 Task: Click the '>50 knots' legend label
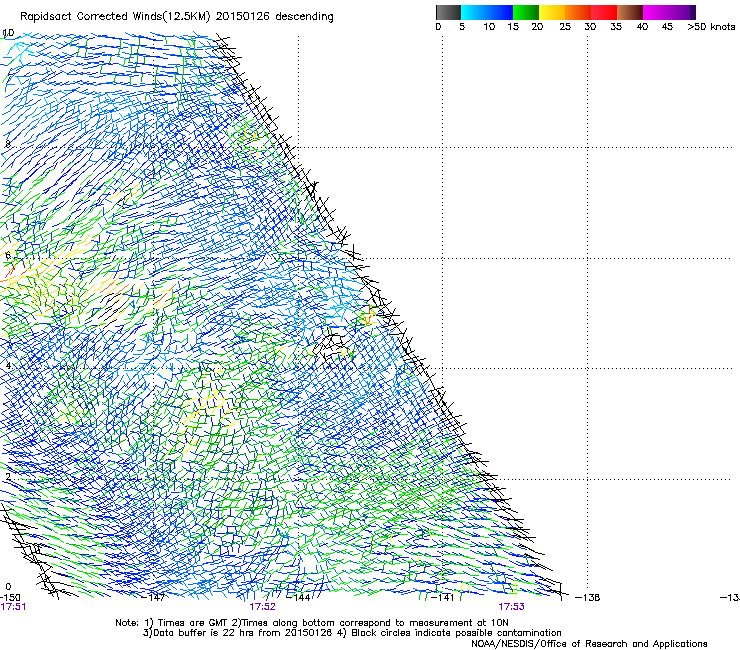(x=711, y=27)
